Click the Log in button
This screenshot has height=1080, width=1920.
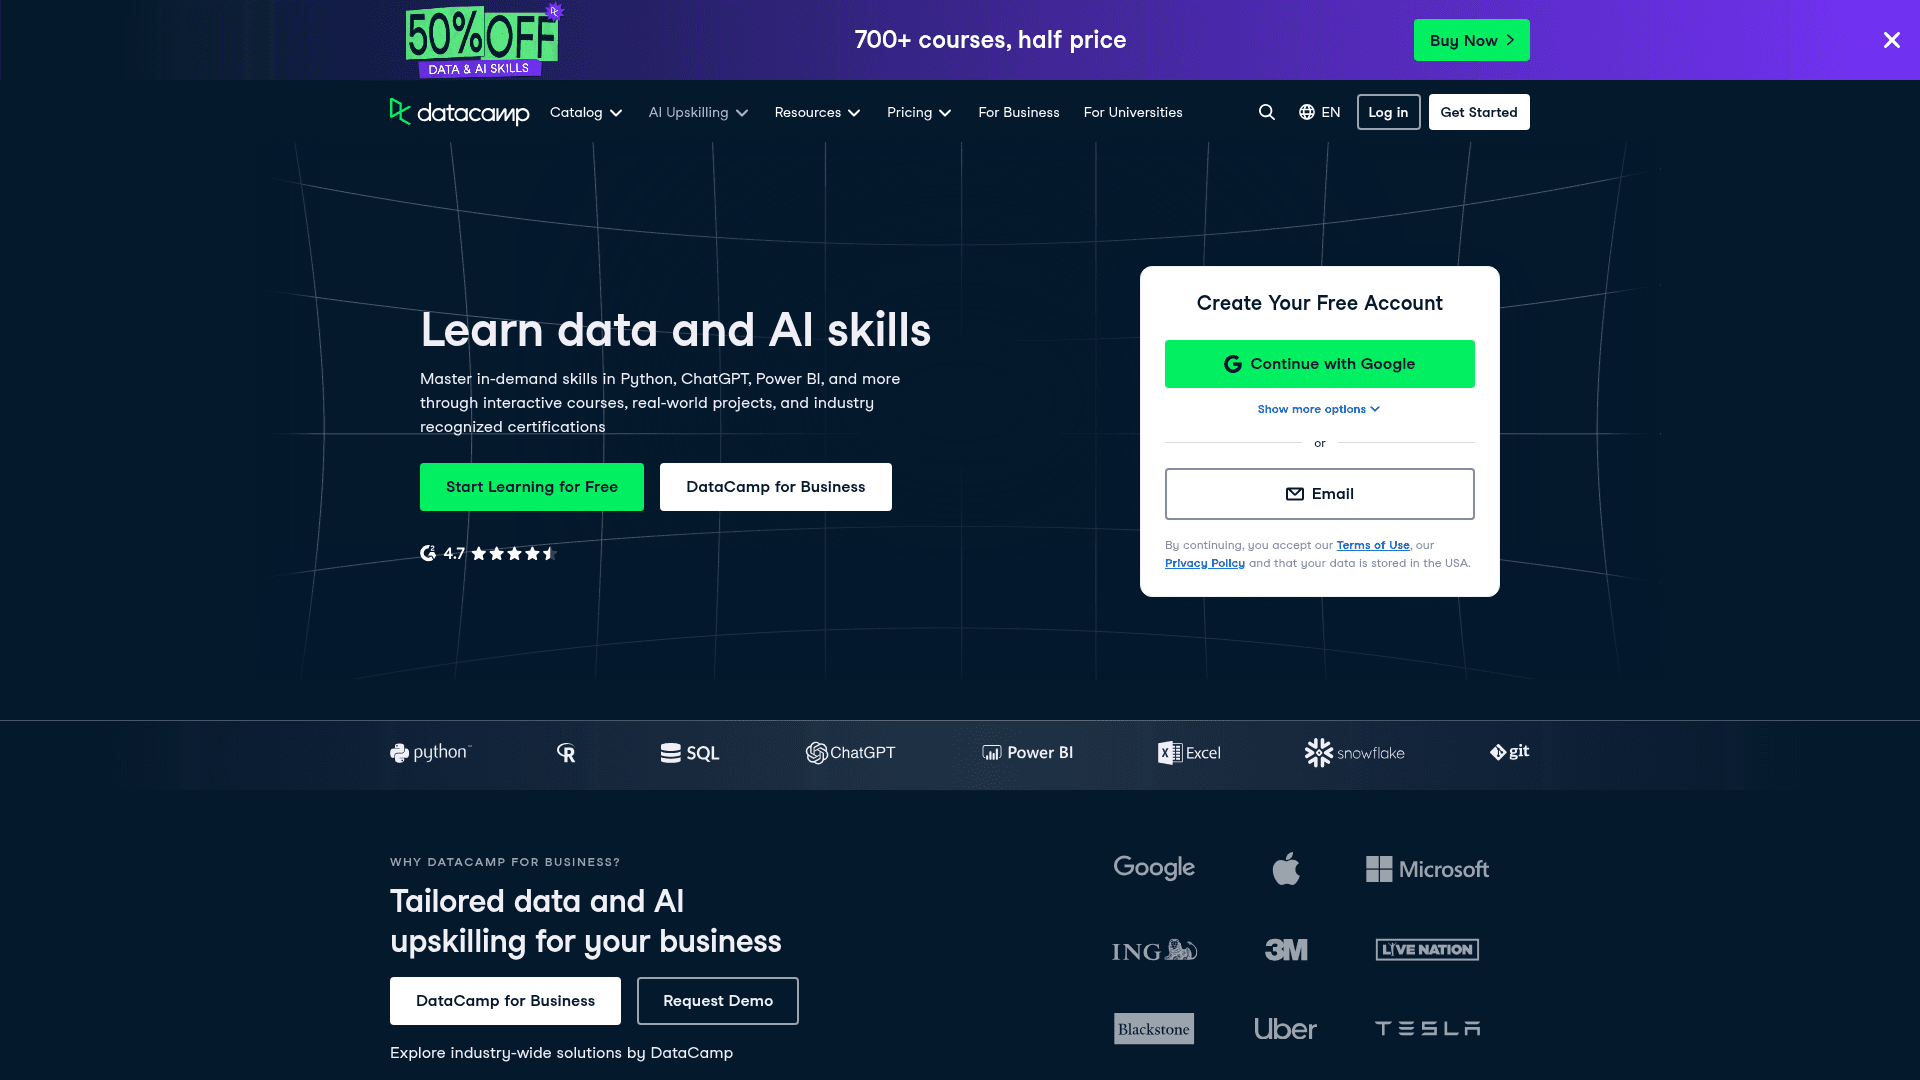[1388, 112]
